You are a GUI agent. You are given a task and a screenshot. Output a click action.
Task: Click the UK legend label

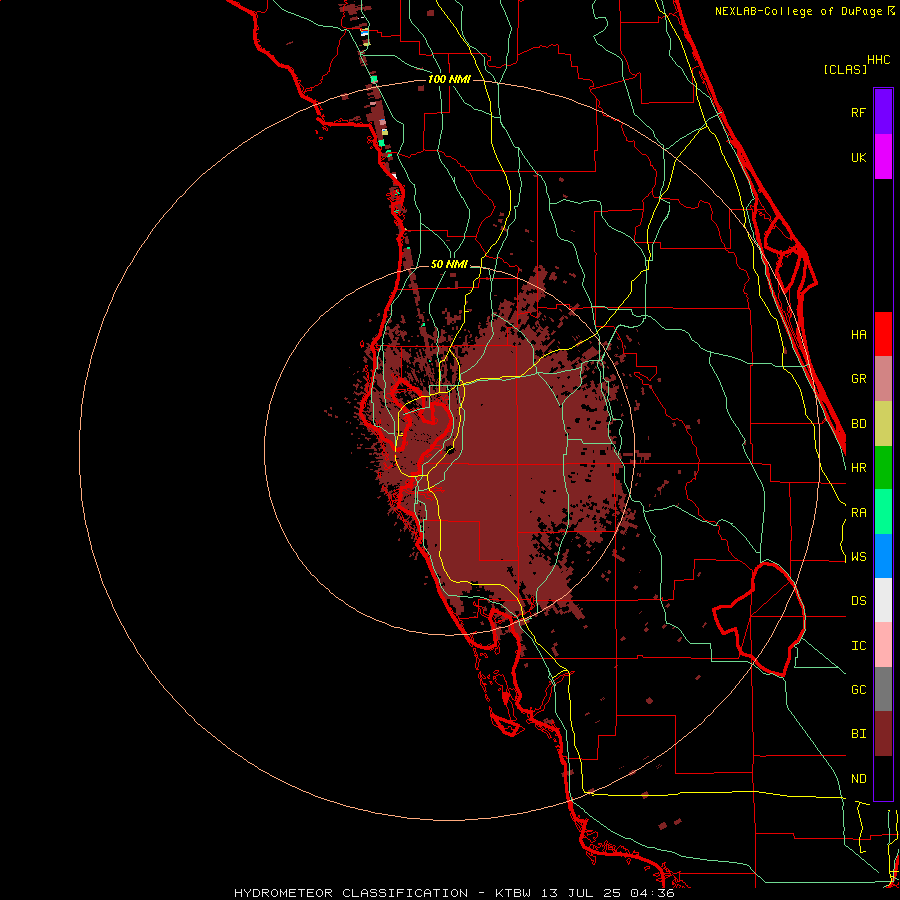859,157
